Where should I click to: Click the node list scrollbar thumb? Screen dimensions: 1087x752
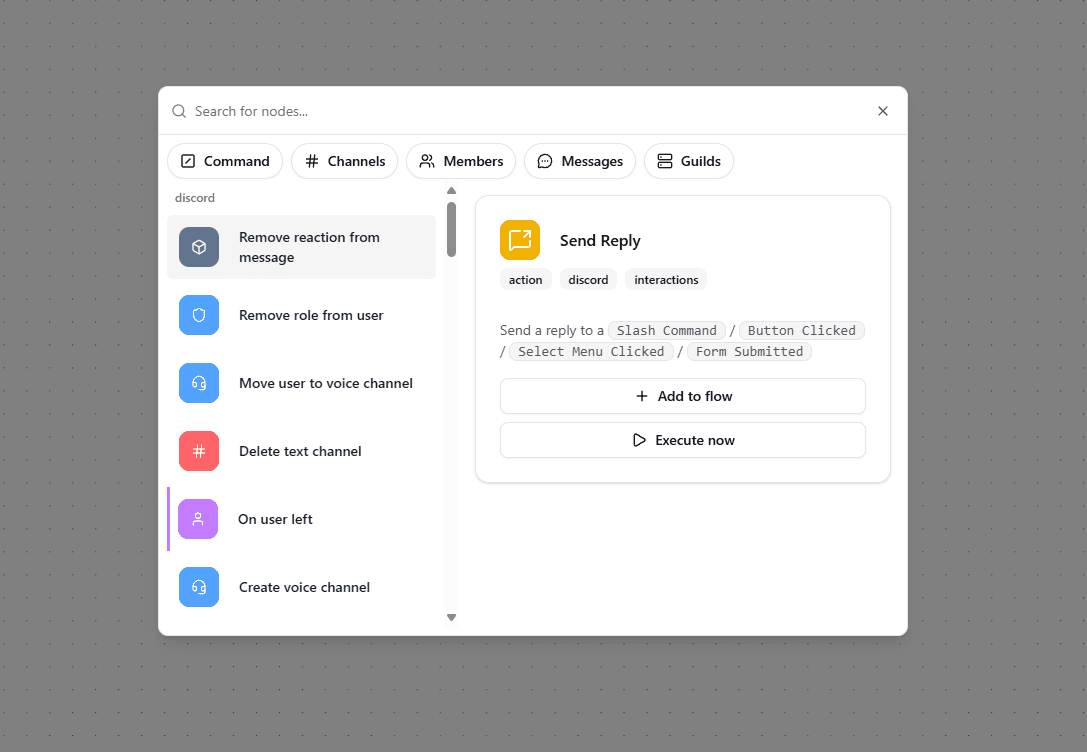[451, 229]
